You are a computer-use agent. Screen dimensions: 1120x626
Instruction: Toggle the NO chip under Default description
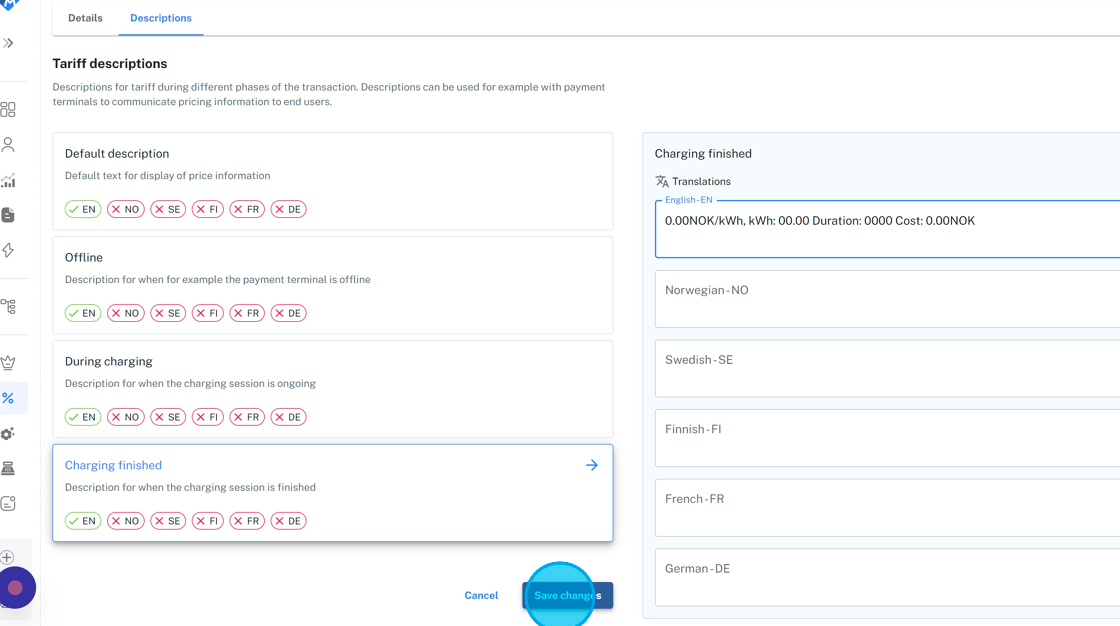[126, 209]
